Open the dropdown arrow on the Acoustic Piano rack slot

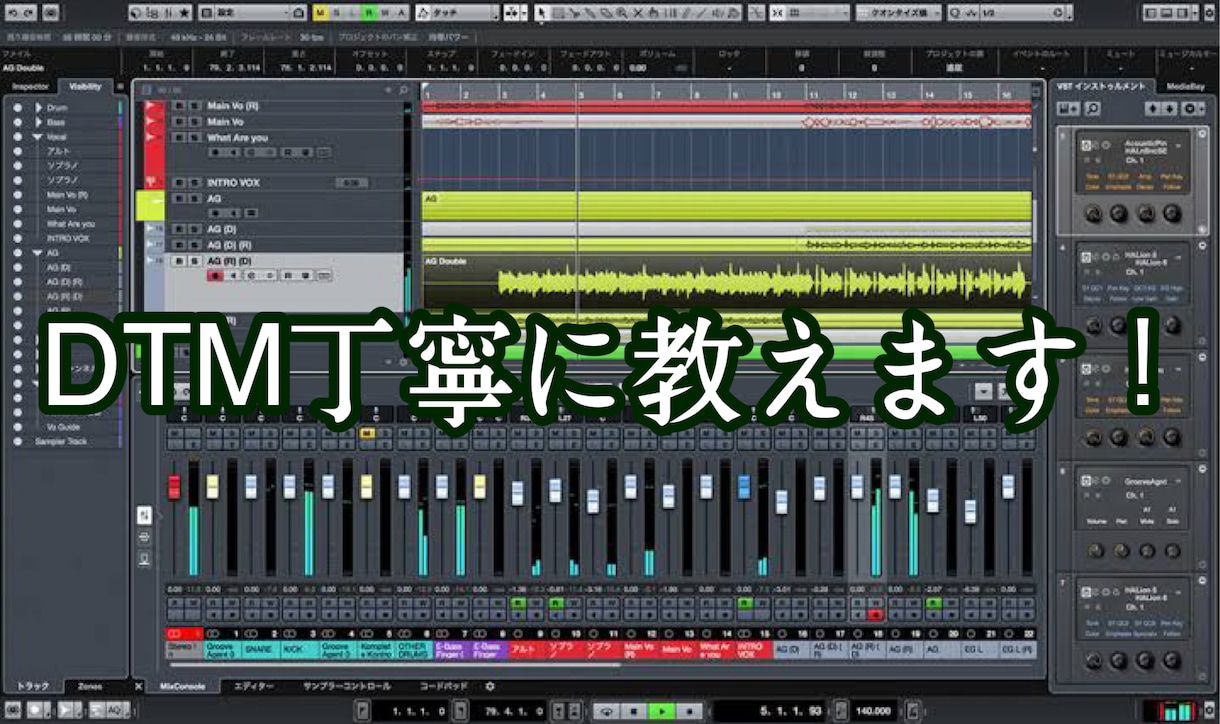[x=1177, y=146]
